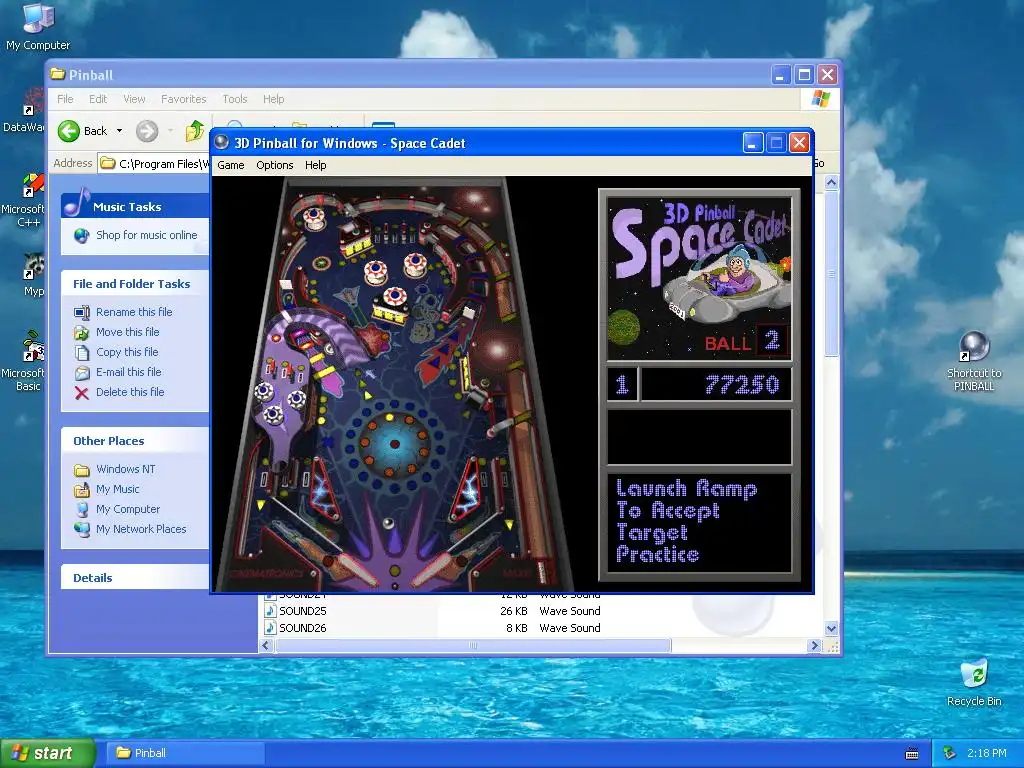Click the My Network Places globe icon
Image resolution: width=1024 pixels, height=768 pixels.
(82, 529)
